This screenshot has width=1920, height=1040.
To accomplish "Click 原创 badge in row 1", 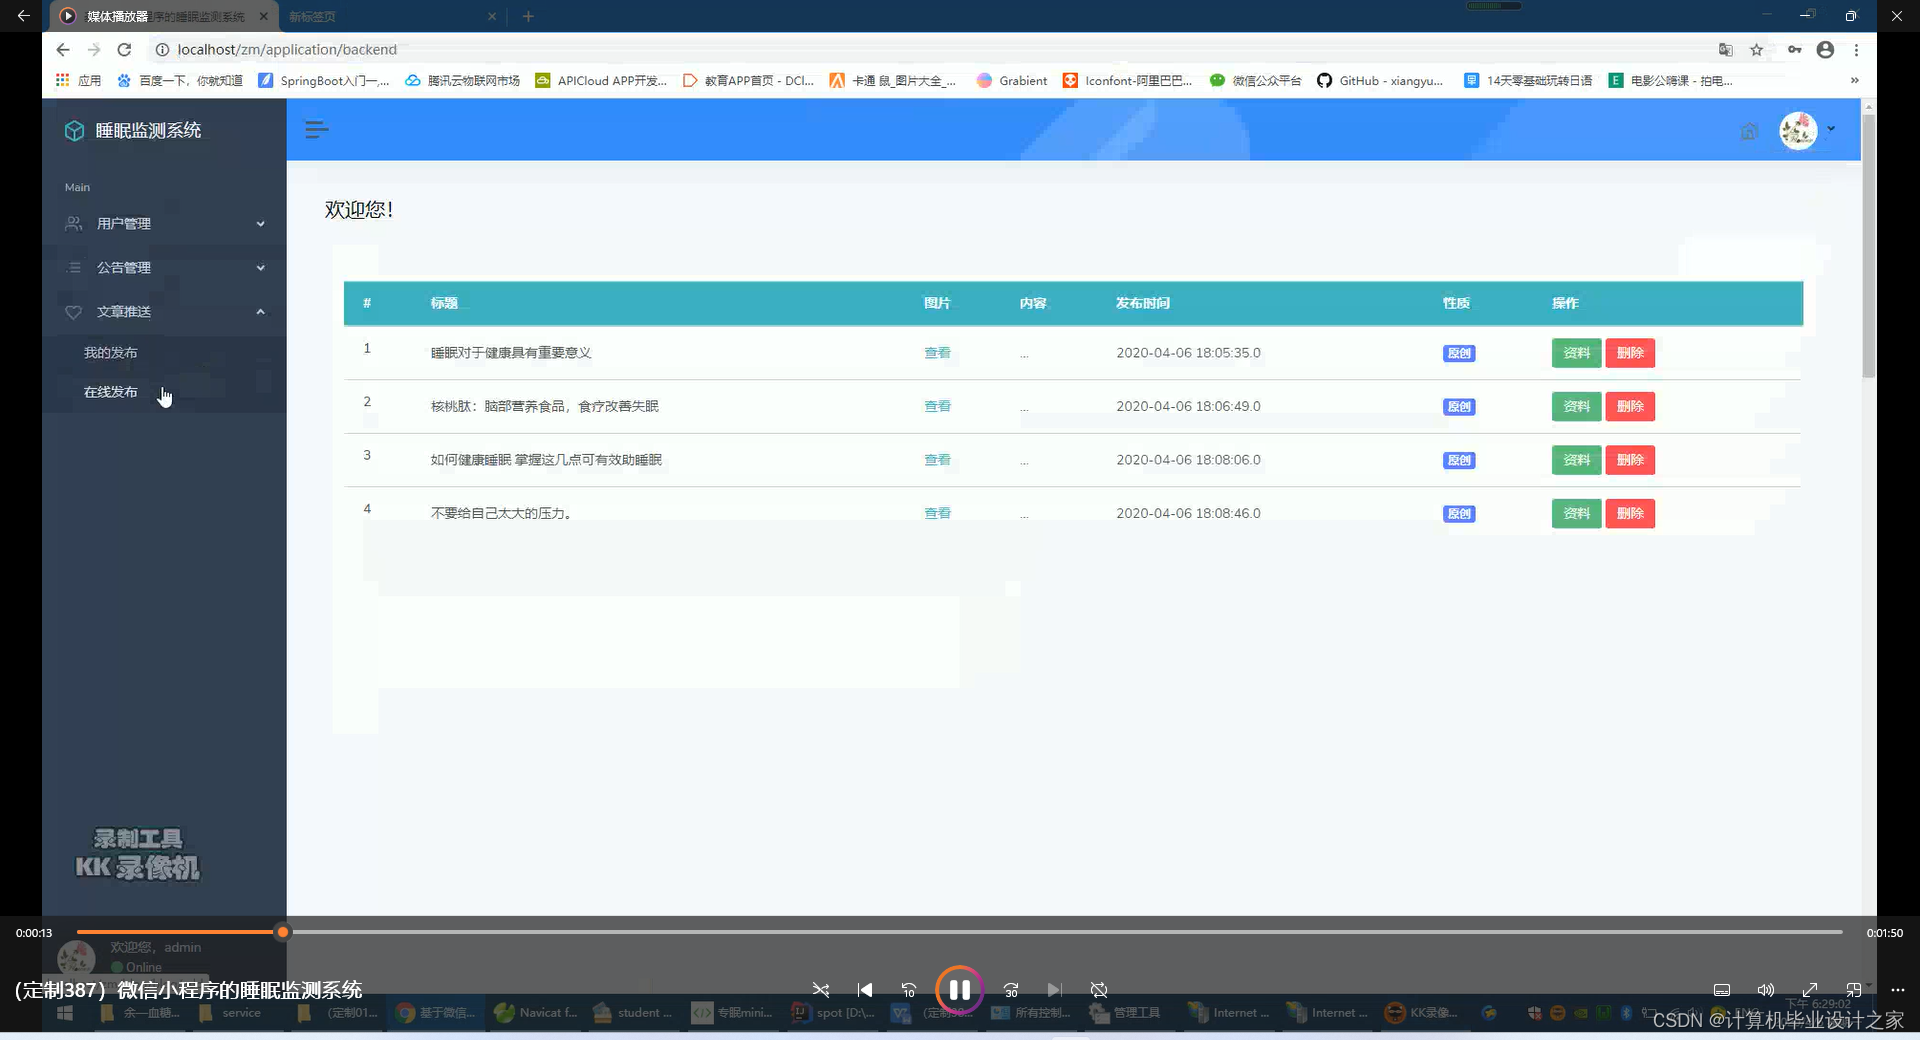I will pyautogui.click(x=1459, y=353).
